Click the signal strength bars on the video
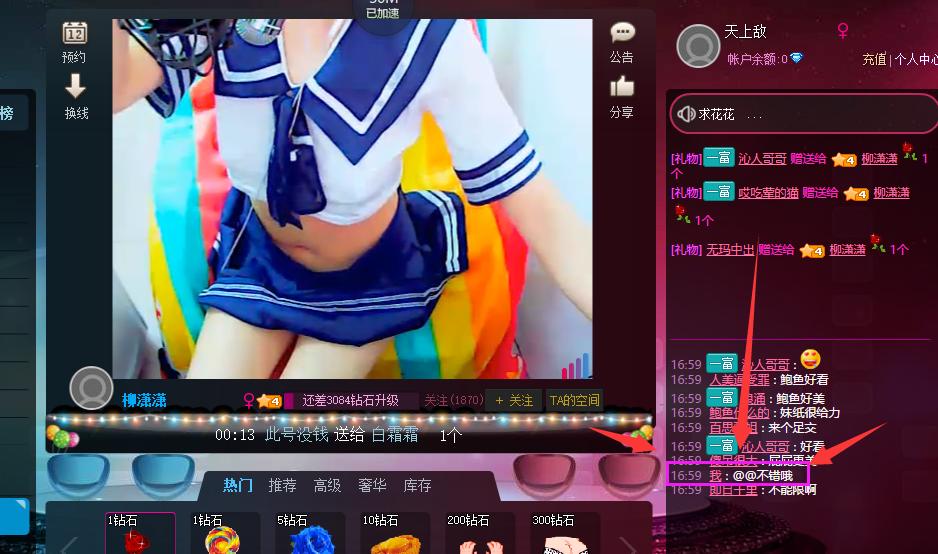Viewport: 938px width, 554px height. pos(575,365)
